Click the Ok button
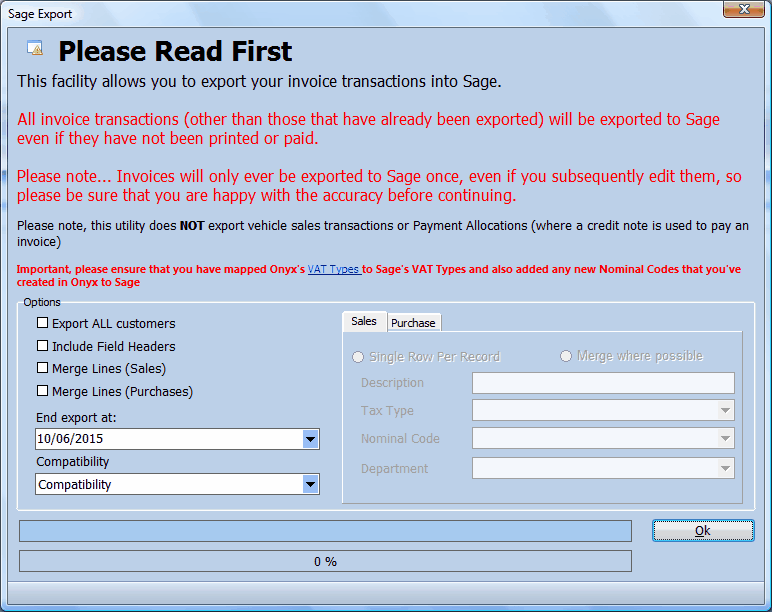 tap(703, 530)
